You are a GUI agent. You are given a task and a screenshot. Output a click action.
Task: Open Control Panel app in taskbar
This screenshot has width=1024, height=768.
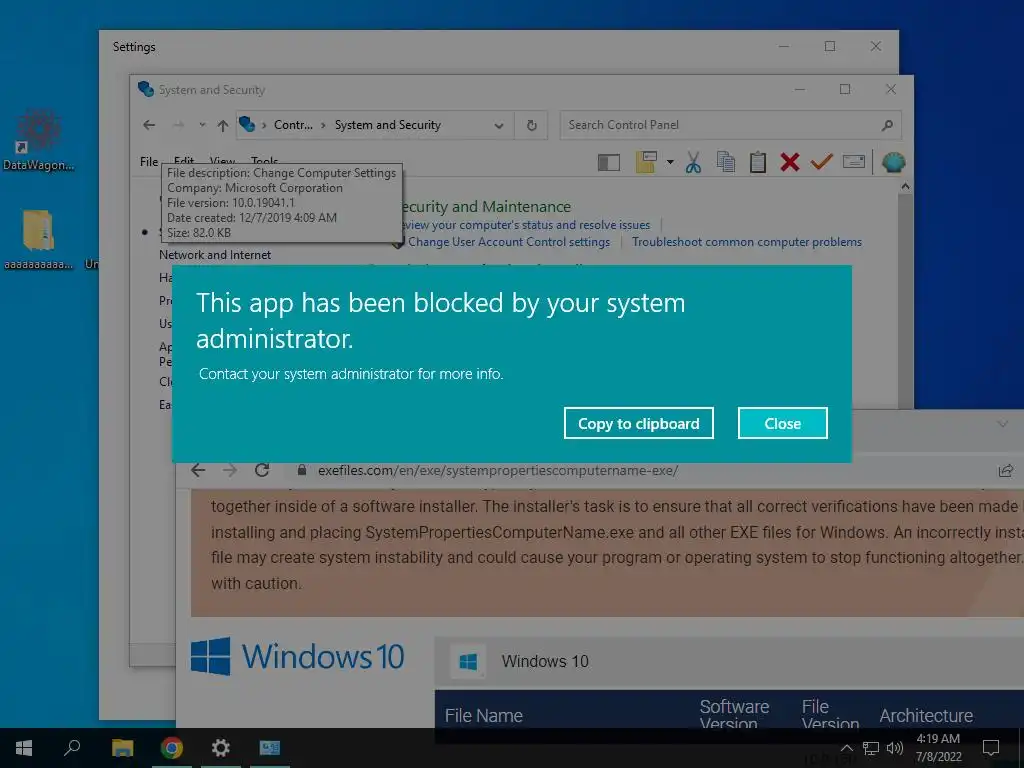coord(270,748)
